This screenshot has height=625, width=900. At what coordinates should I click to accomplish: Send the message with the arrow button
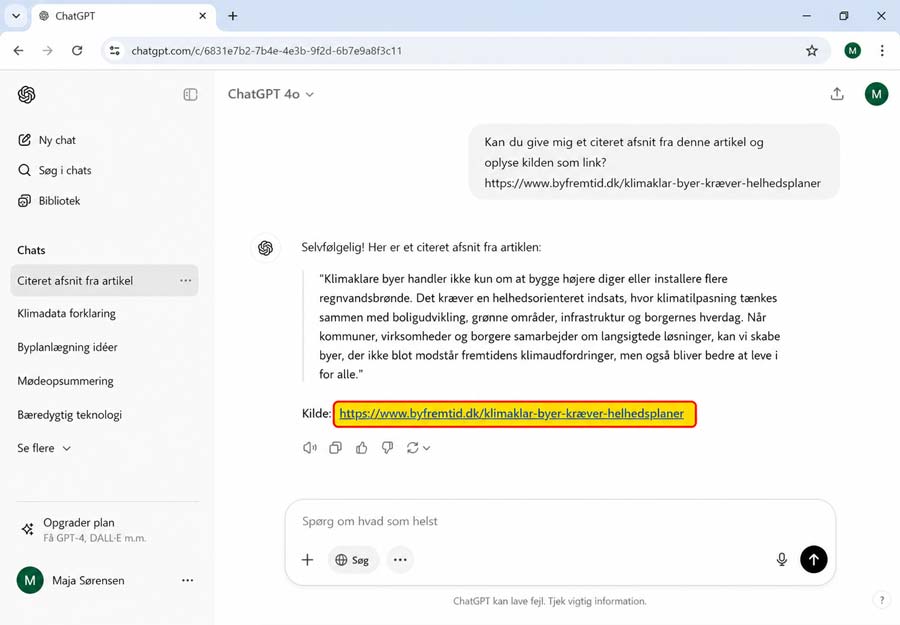pyautogui.click(x=814, y=560)
